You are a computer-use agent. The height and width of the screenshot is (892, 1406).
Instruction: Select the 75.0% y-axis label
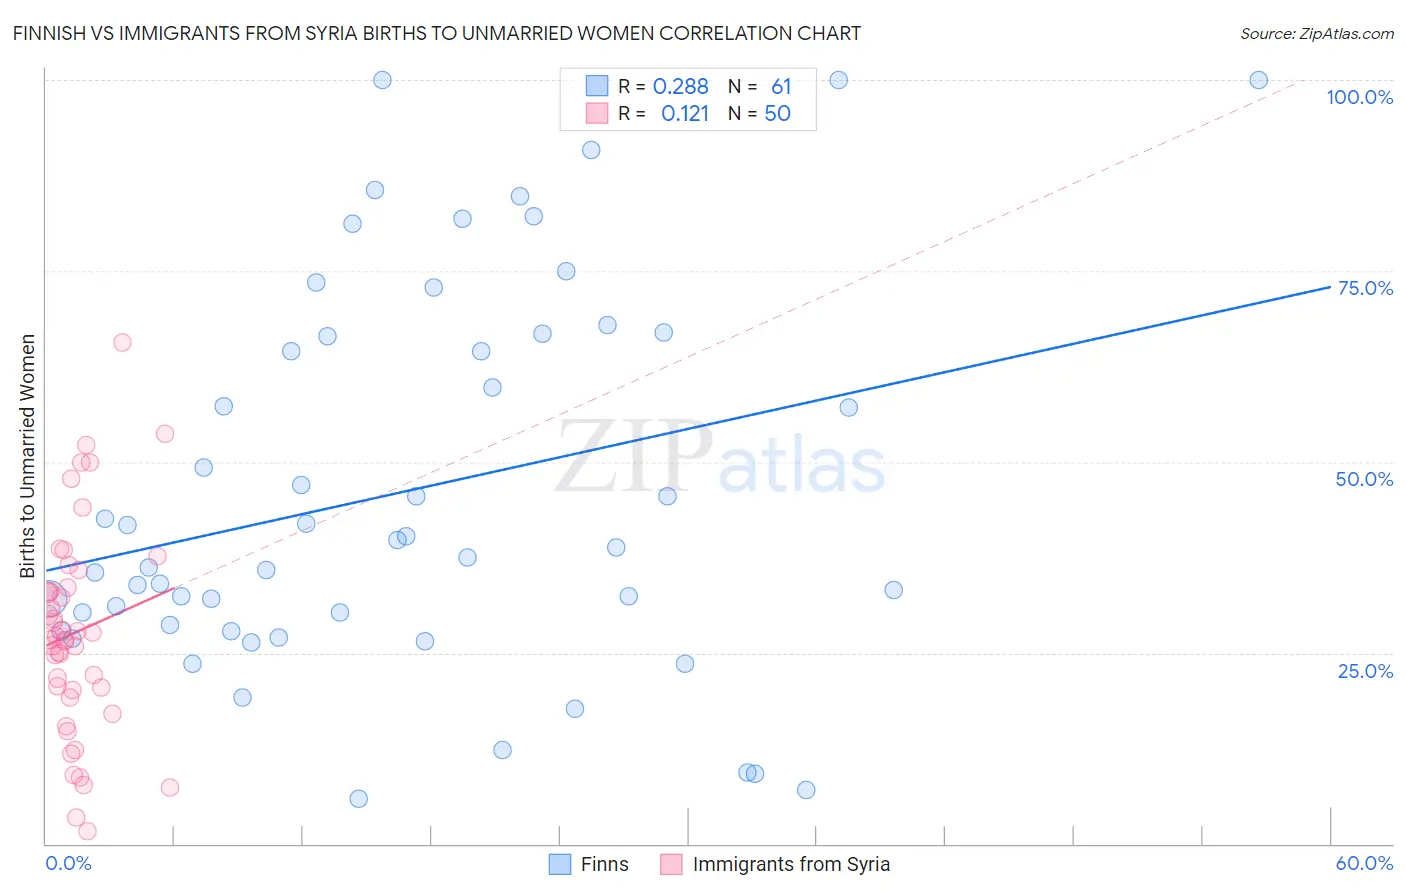tap(1365, 288)
